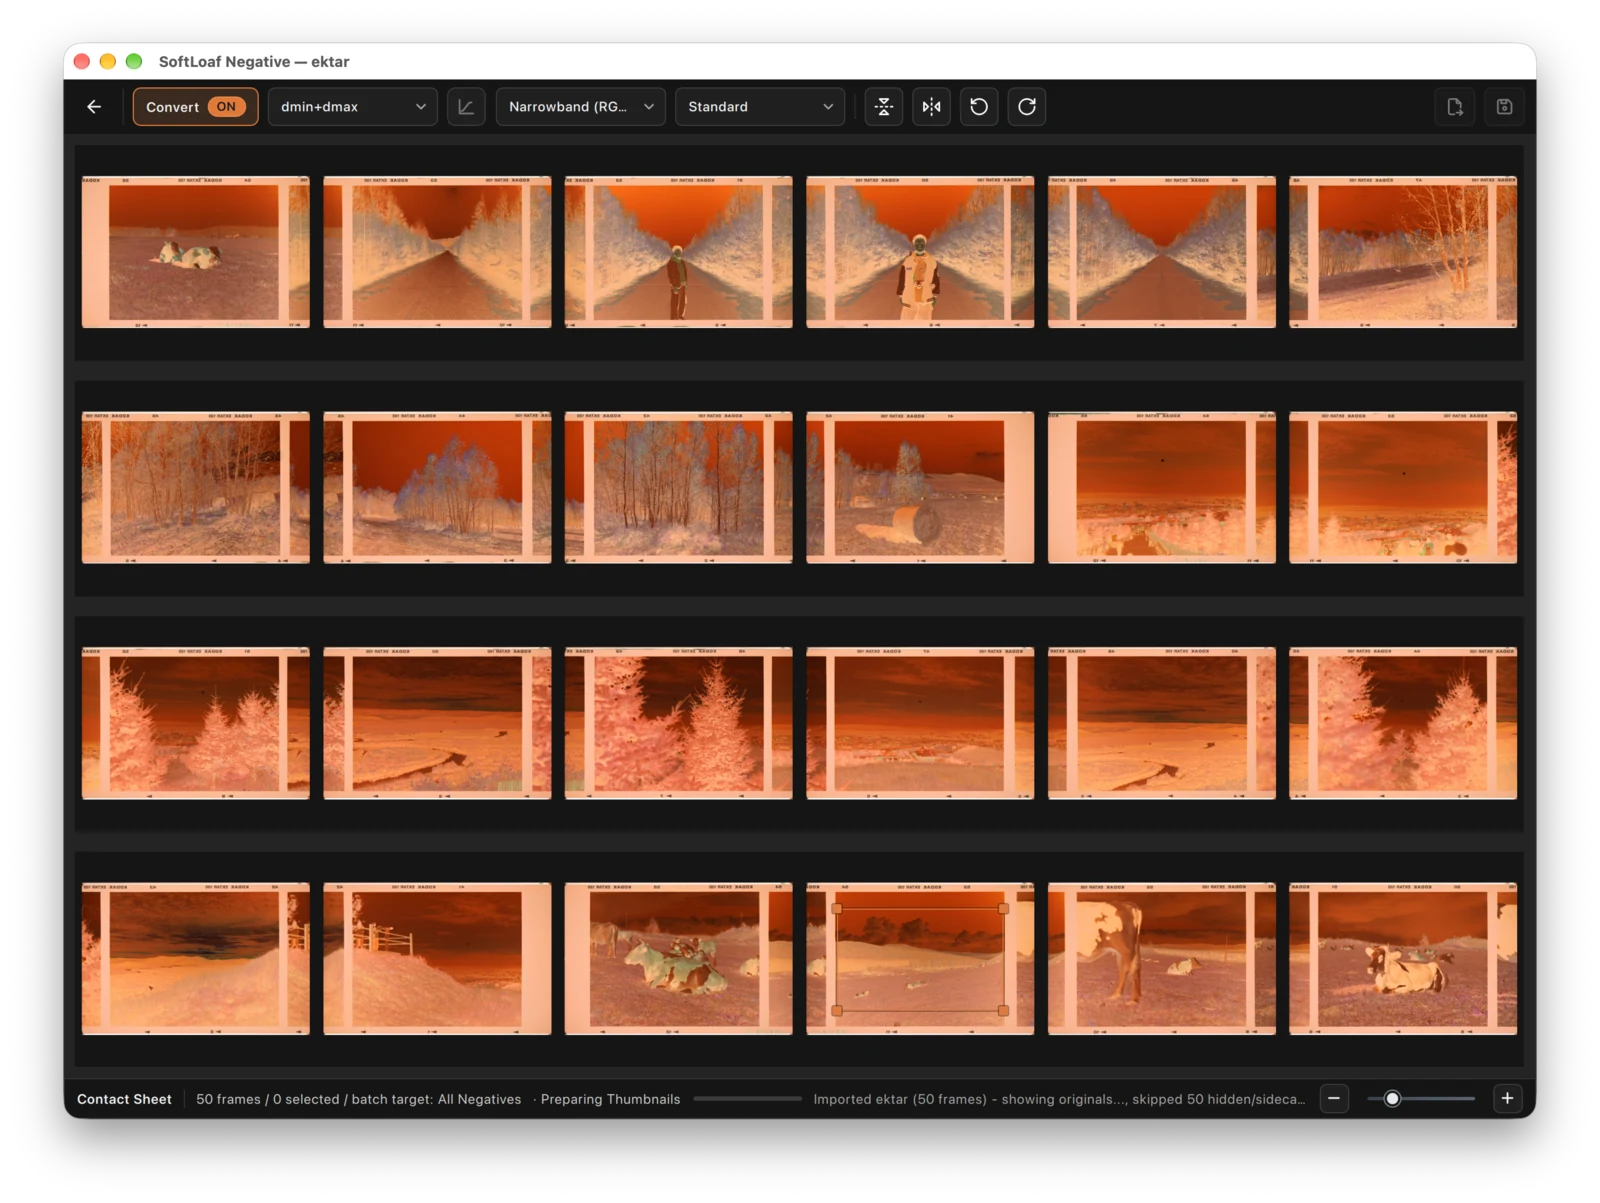This screenshot has width=1600, height=1203.
Task: Decrease thumbnail size with minus button
Action: (1334, 1099)
